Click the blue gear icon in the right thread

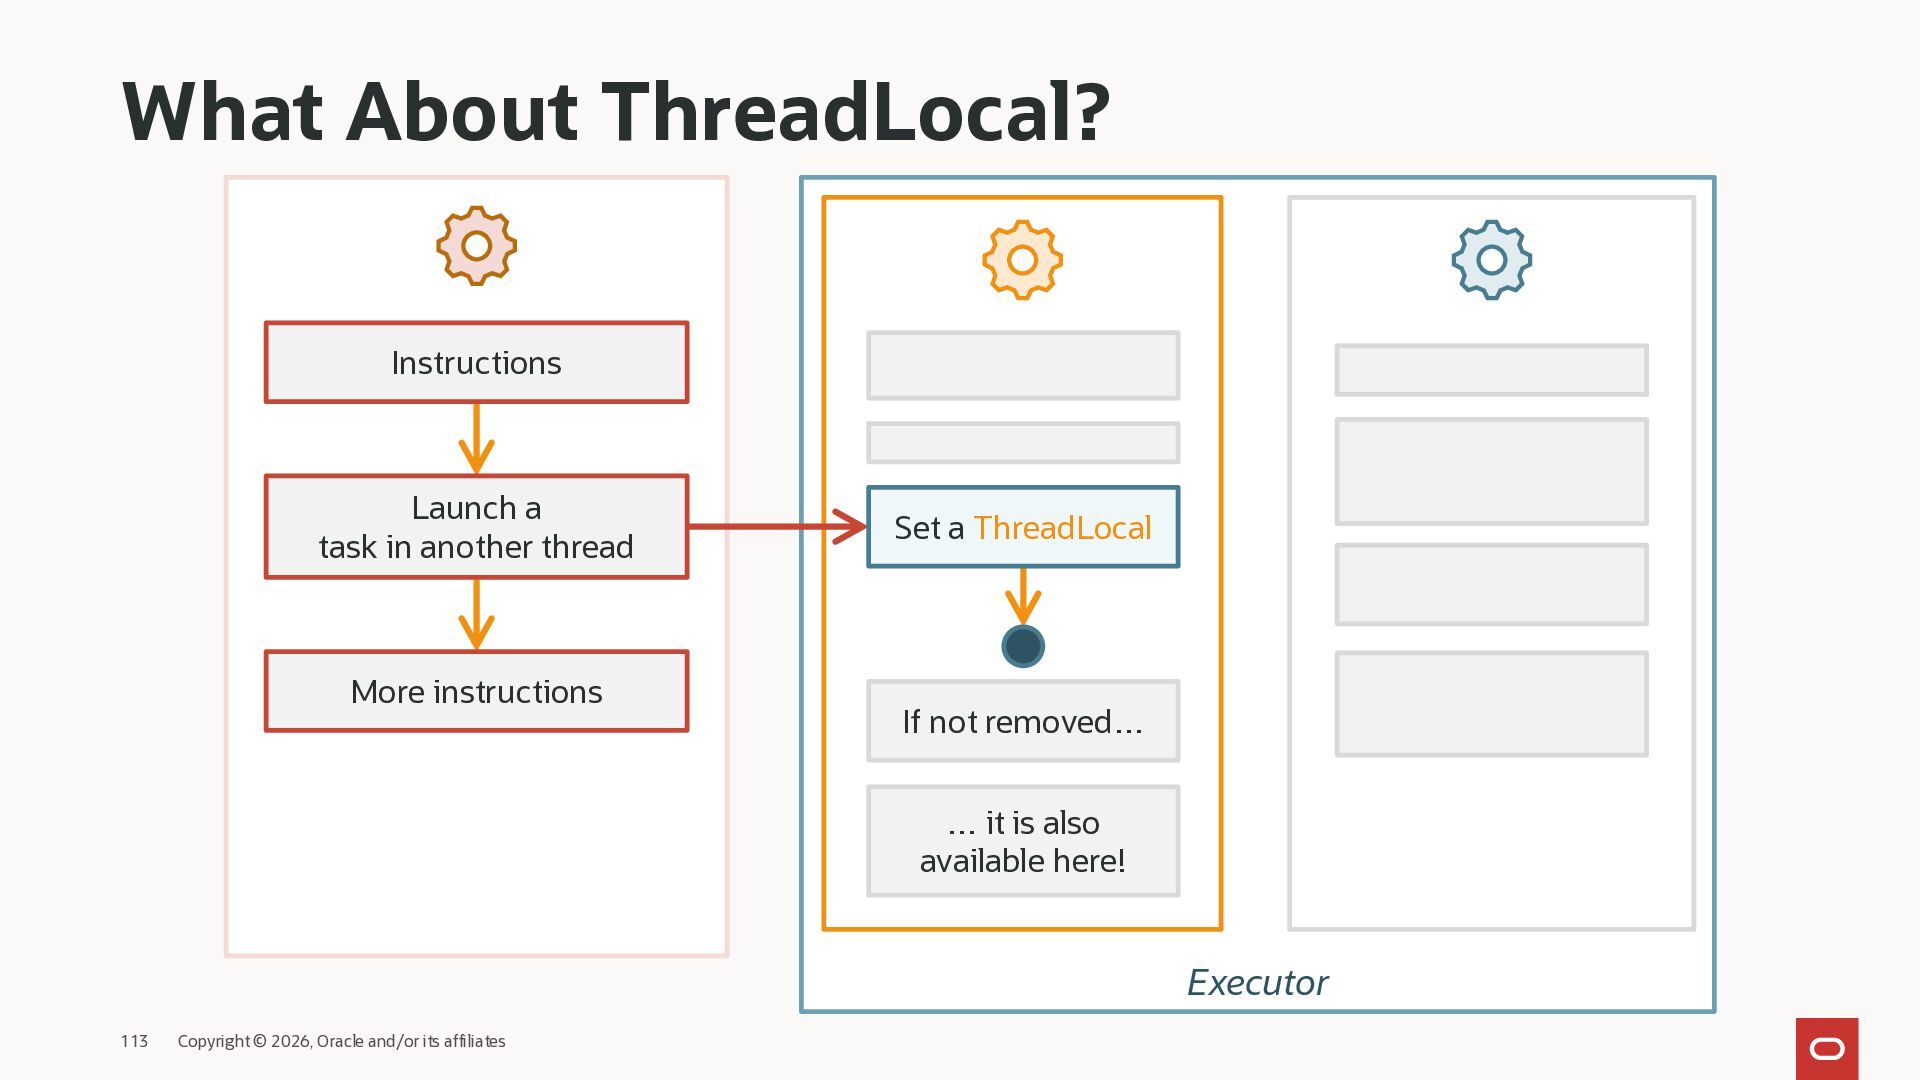(1491, 260)
